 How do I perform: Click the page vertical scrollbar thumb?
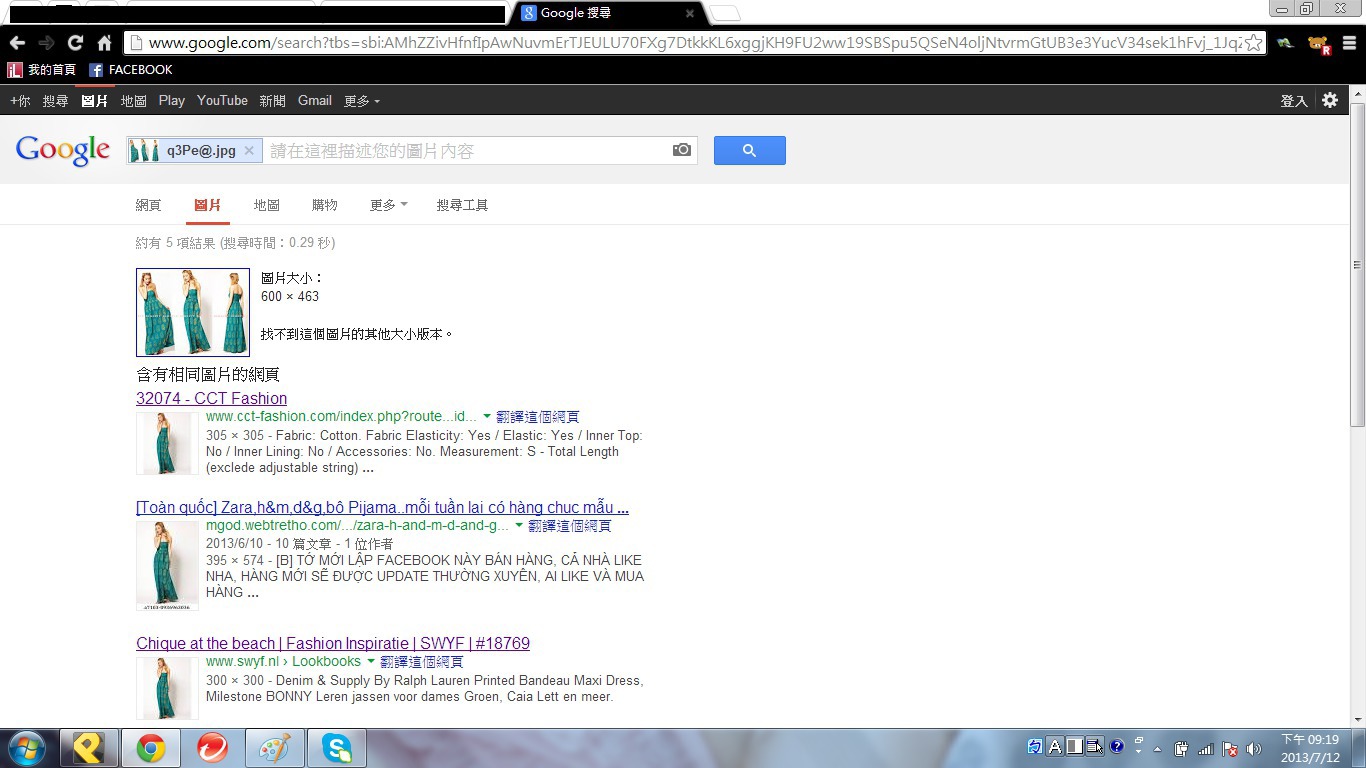(1357, 264)
